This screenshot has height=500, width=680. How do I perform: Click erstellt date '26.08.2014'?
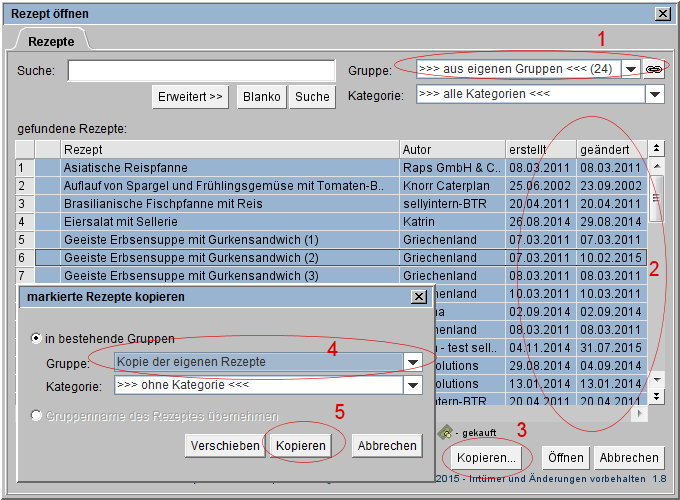pos(541,222)
